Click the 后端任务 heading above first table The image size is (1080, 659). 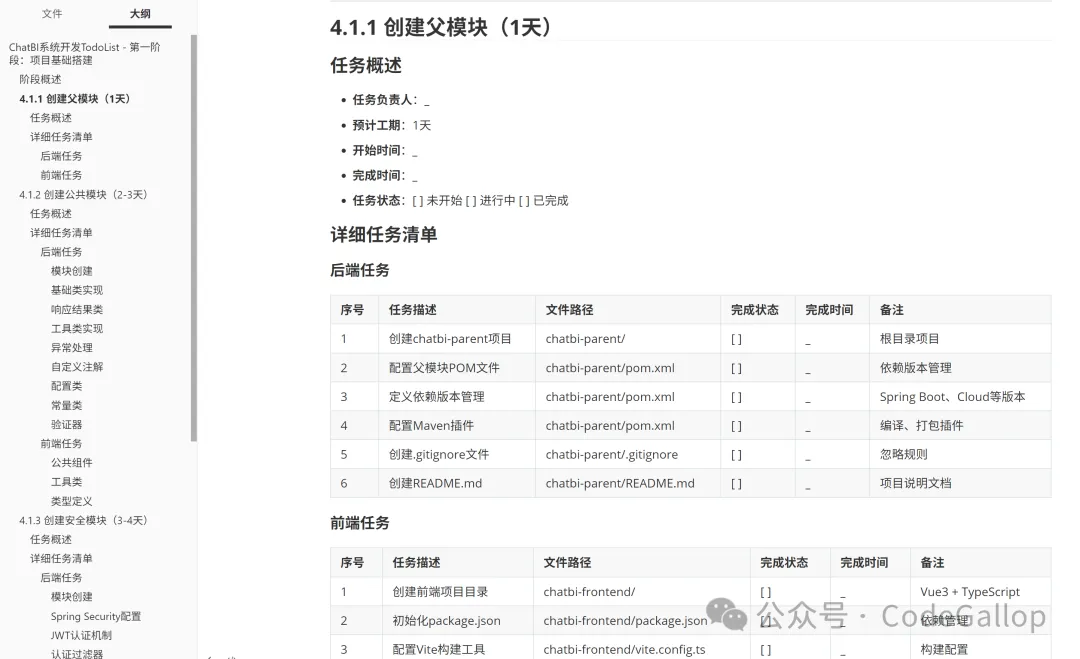360,271
